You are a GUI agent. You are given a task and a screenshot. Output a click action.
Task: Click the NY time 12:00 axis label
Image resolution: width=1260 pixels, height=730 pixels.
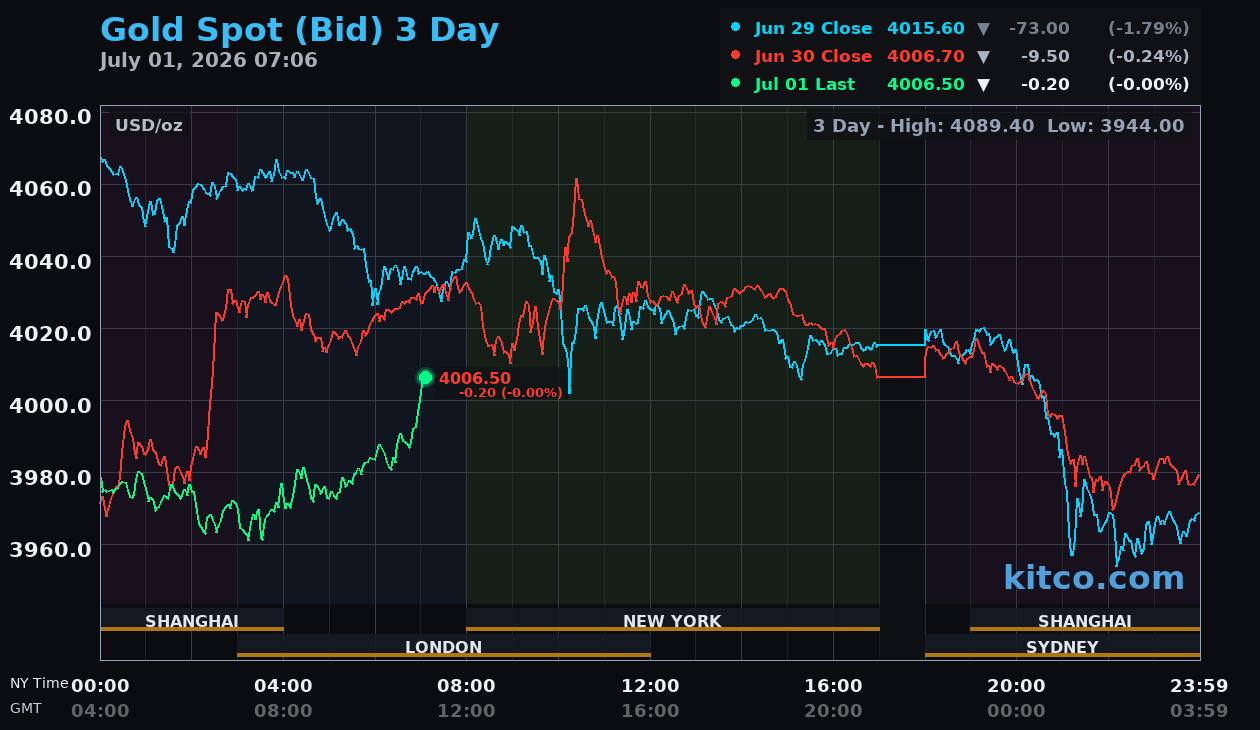pyautogui.click(x=651, y=686)
